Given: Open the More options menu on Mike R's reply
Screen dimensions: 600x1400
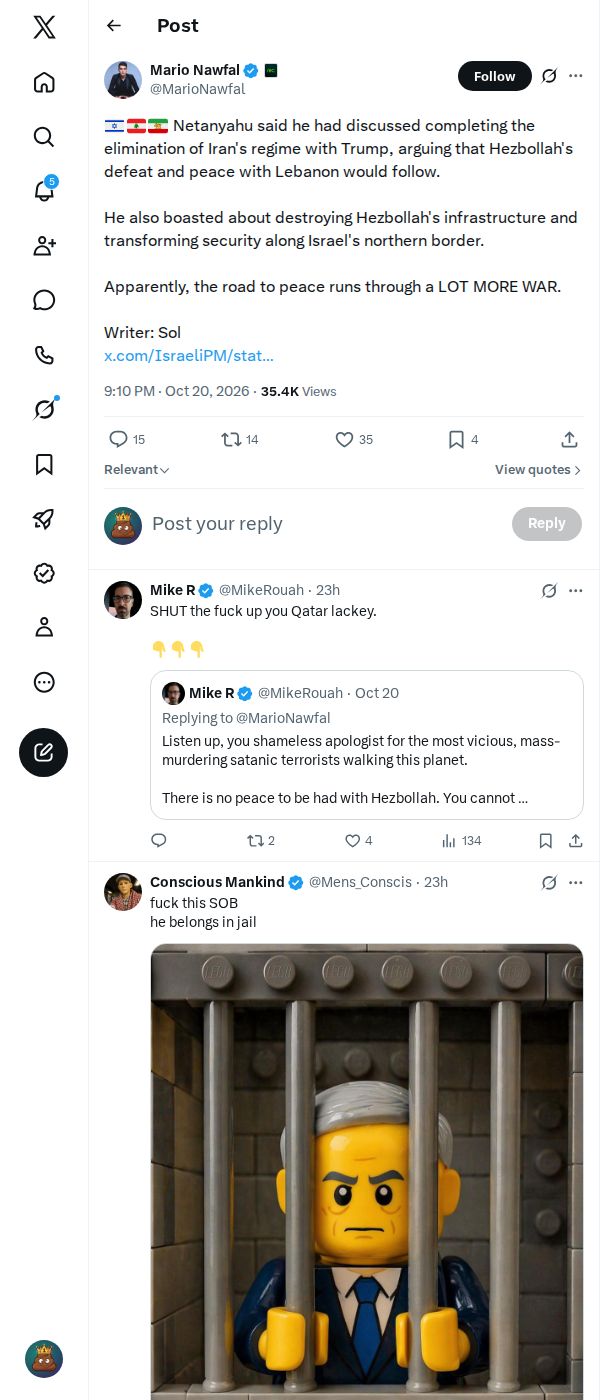Looking at the screenshot, I should 576,590.
